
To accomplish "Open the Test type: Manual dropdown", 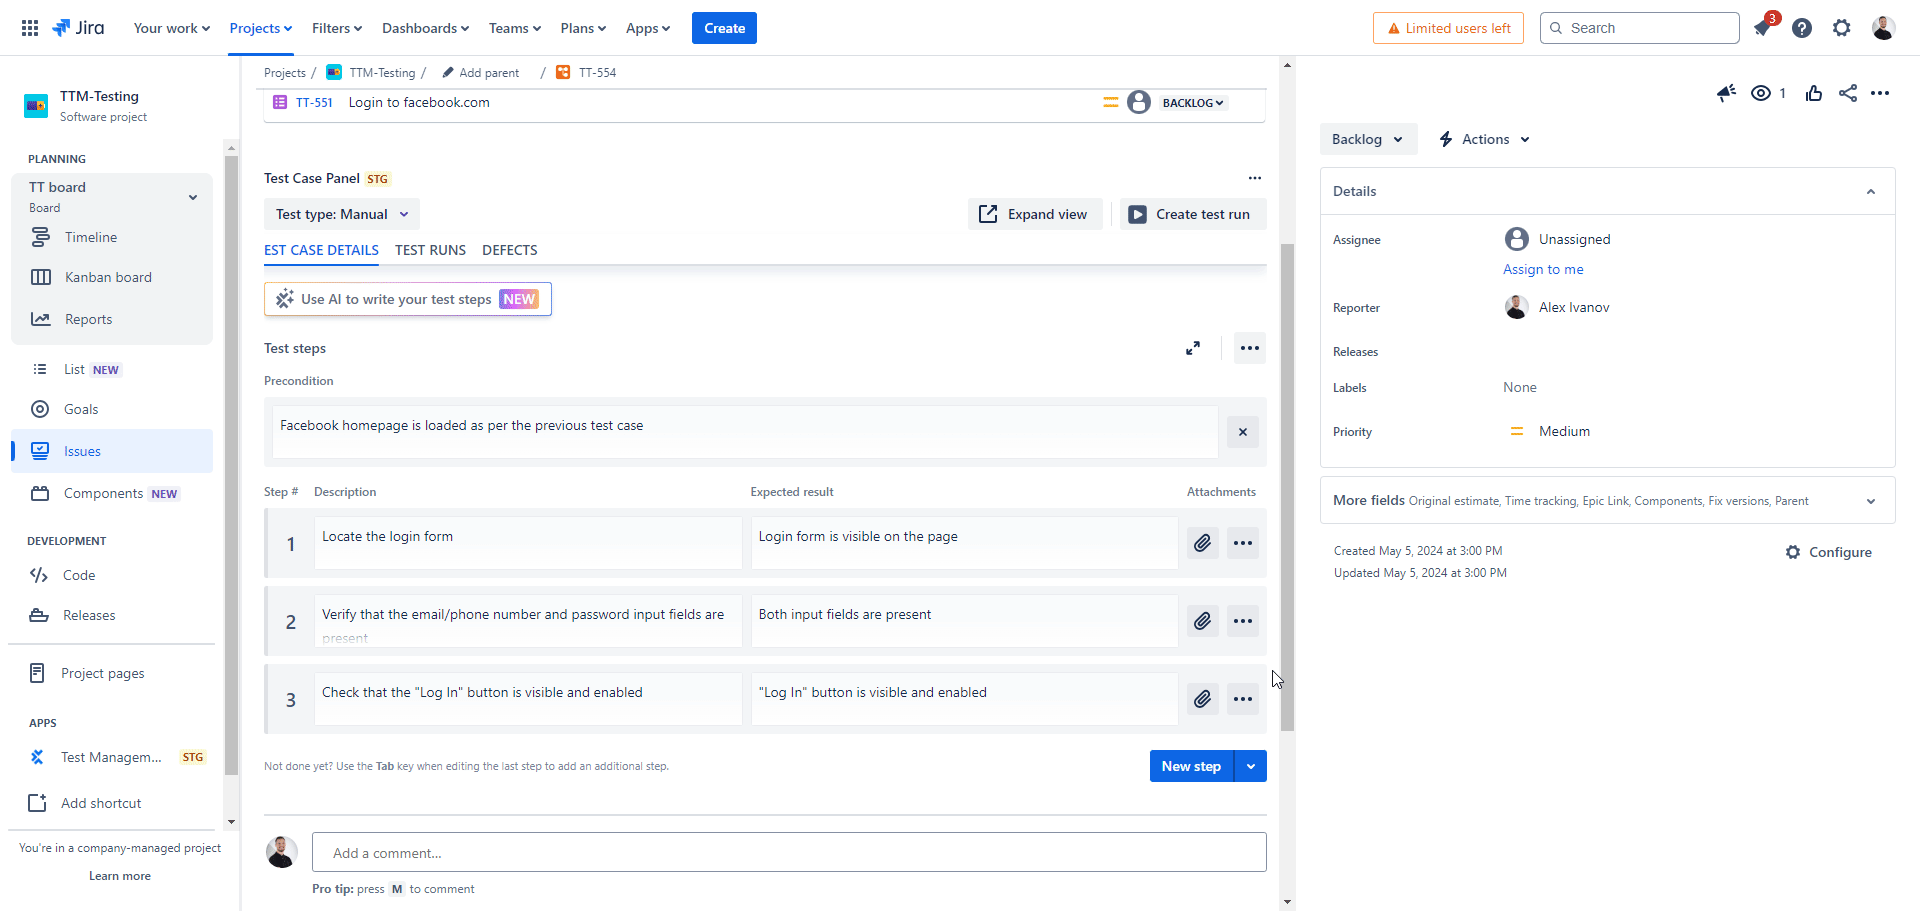I will (x=342, y=214).
